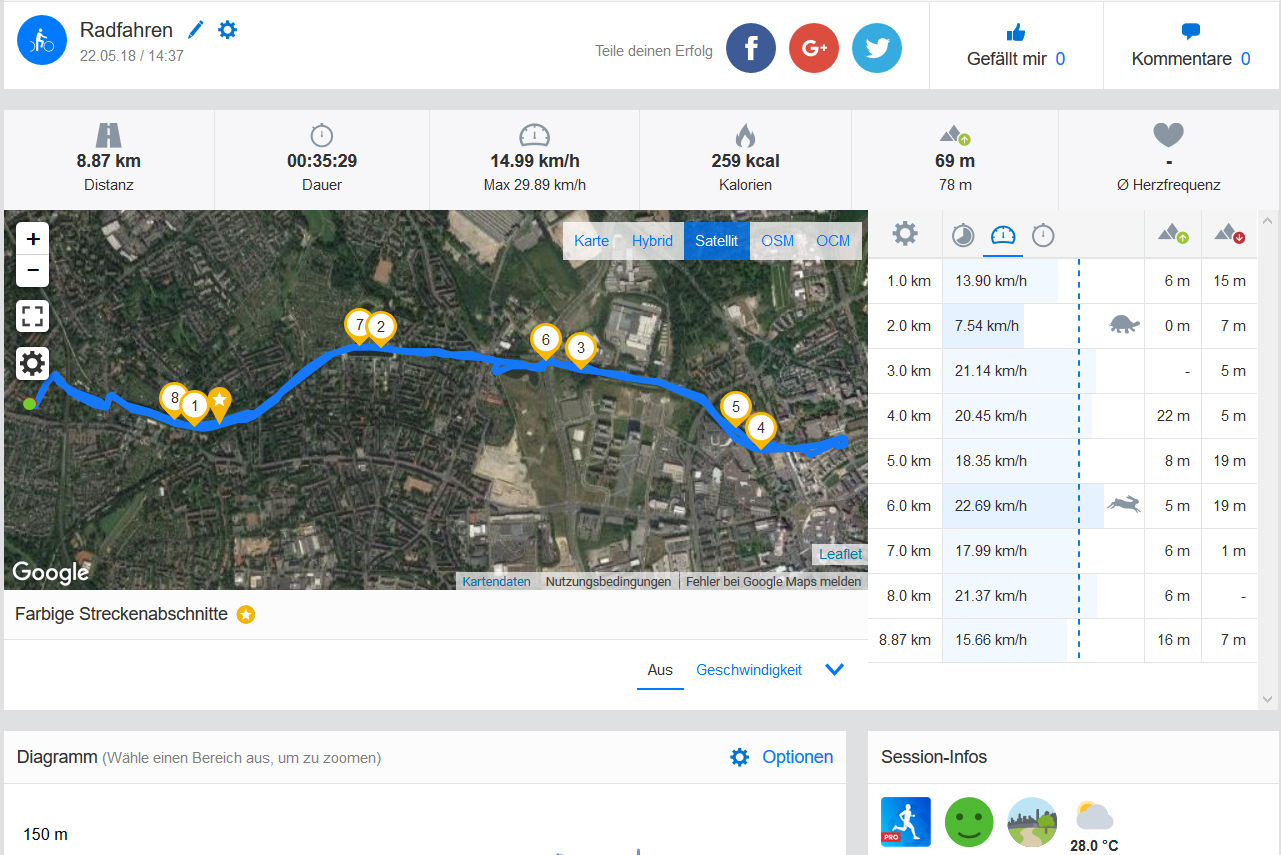Viewport: 1281px width, 855px height.
Task: Expand colored segments options chevron
Action: [x=835, y=670]
